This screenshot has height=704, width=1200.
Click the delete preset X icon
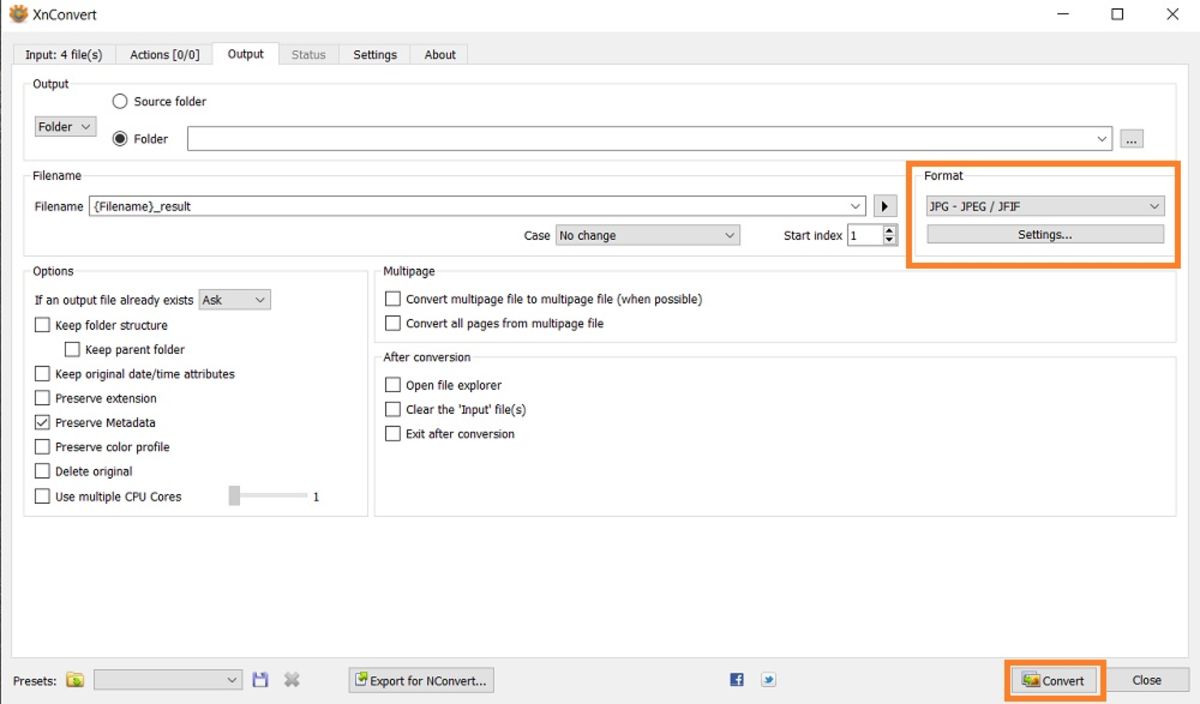point(292,680)
